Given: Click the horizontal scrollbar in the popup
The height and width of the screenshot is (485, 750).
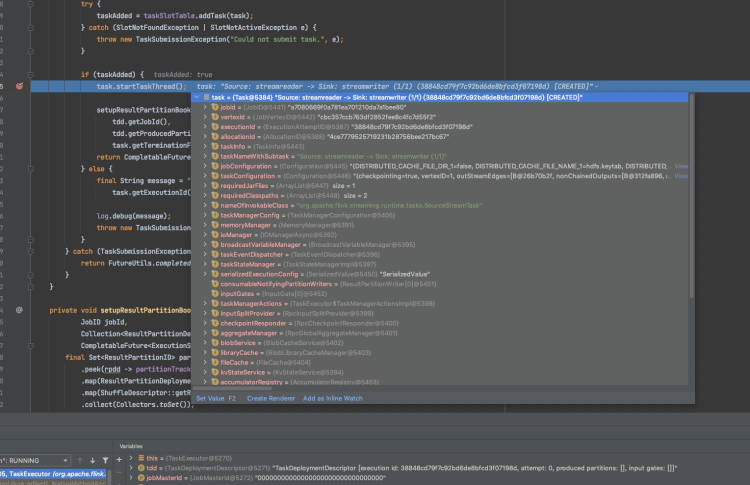Looking at the screenshot, I should coord(232,388).
